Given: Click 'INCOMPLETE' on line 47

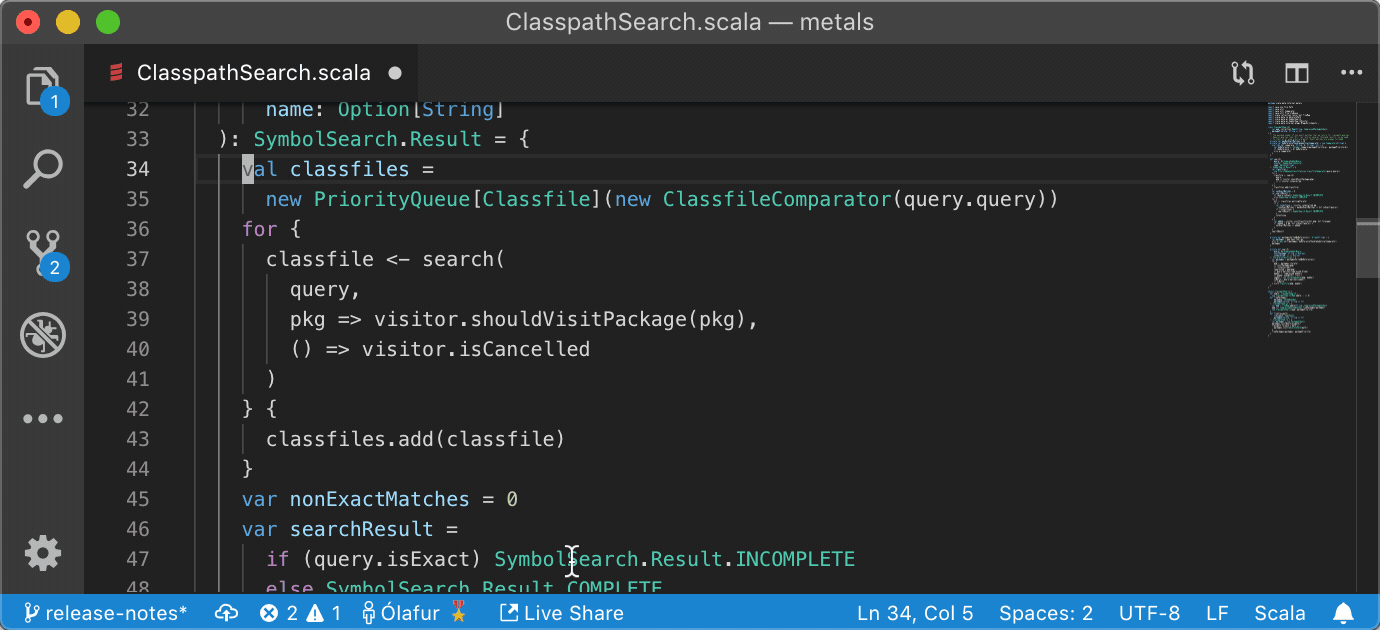Looking at the screenshot, I should click(x=796, y=559).
